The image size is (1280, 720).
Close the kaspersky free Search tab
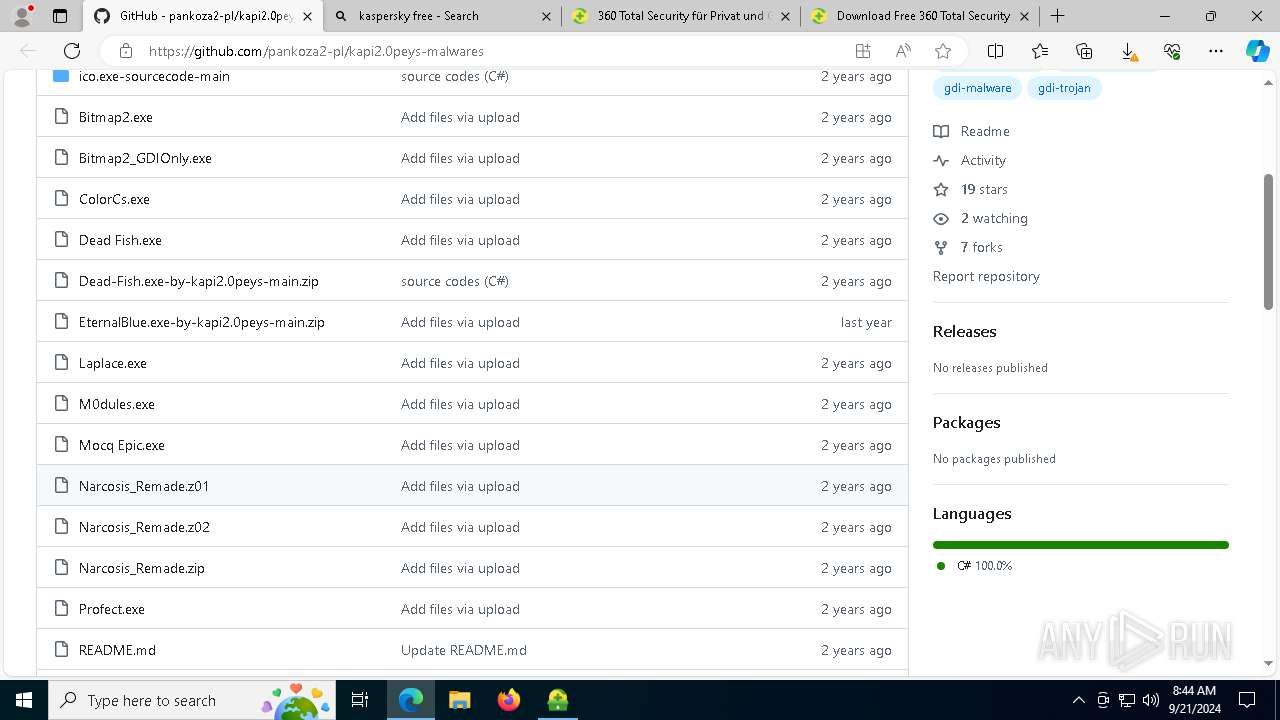546,16
